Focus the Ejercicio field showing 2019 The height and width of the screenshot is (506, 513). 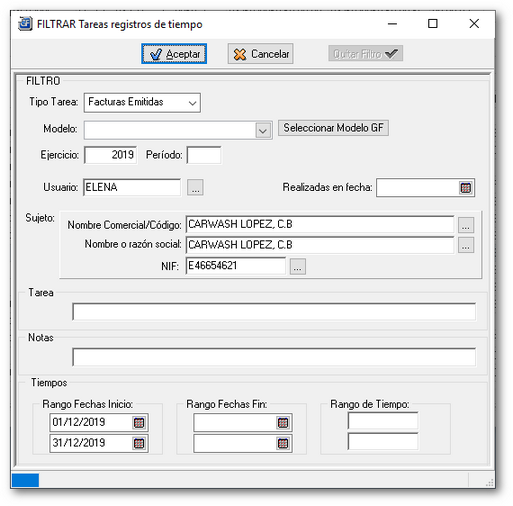[110, 155]
